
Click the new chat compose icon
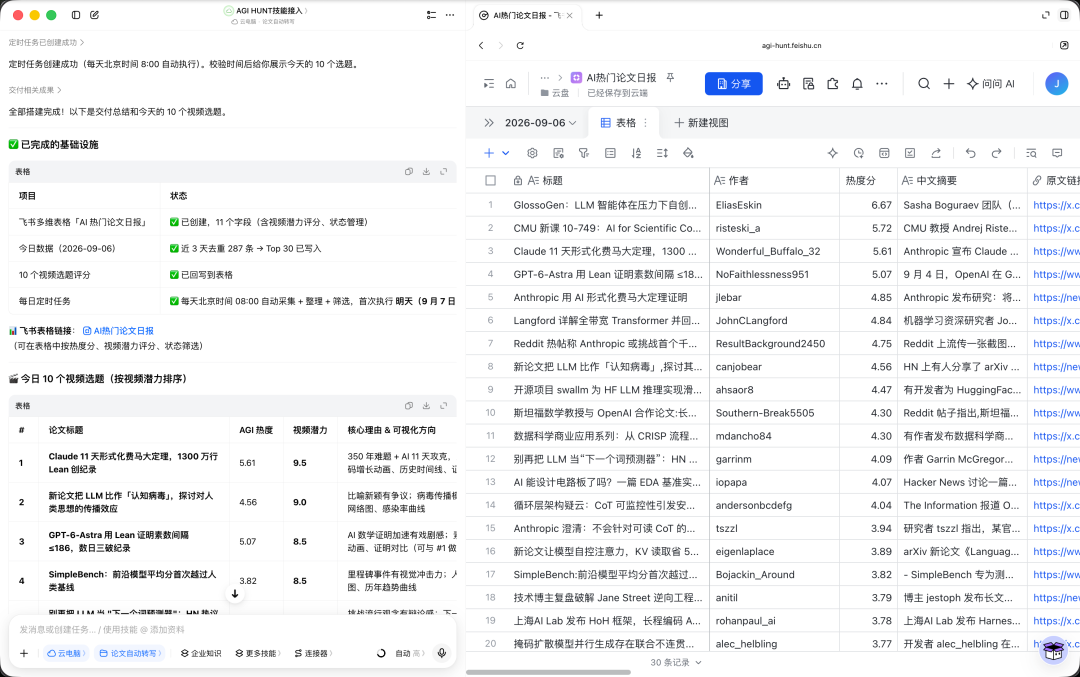(x=94, y=14)
